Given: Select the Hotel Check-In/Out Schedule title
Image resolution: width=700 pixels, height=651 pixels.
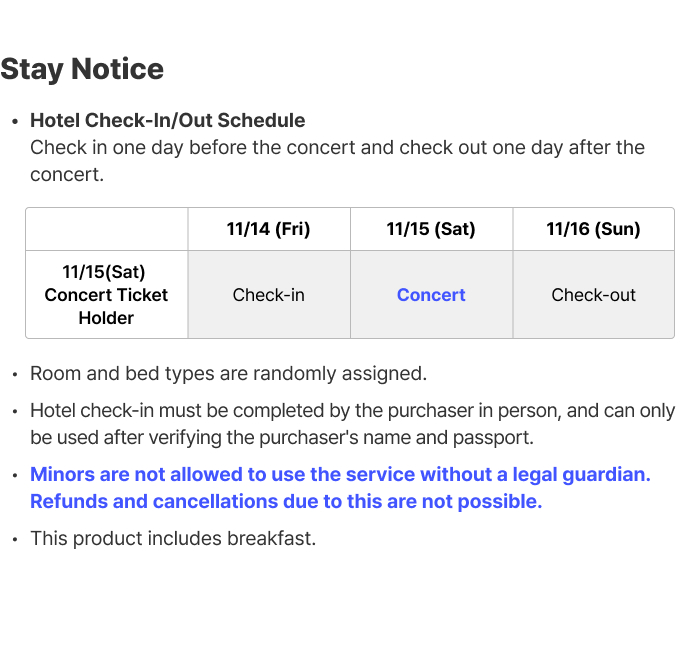Looking at the screenshot, I should (168, 120).
